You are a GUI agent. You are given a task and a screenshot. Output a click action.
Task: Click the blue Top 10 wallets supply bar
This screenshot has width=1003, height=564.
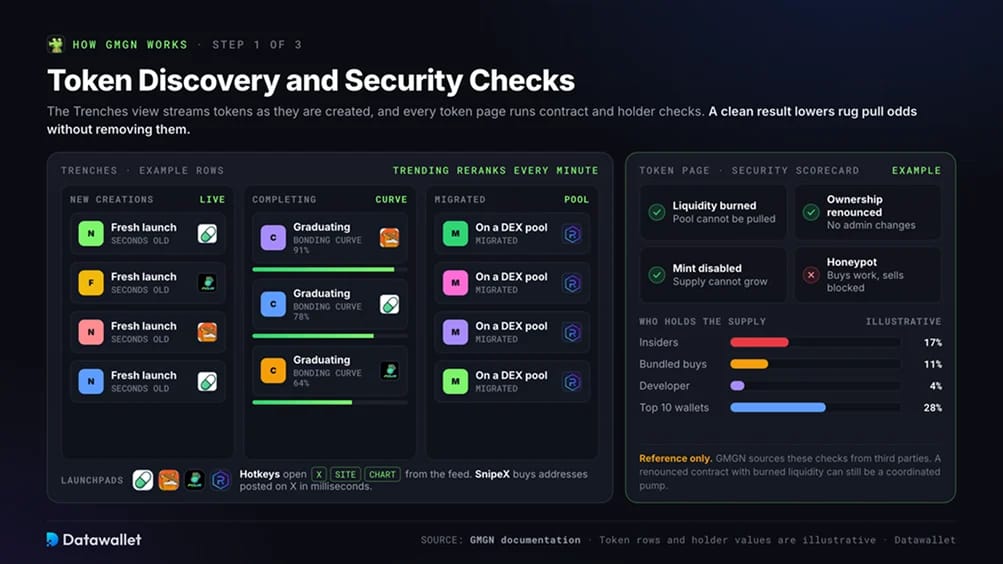pyautogui.click(x=778, y=407)
